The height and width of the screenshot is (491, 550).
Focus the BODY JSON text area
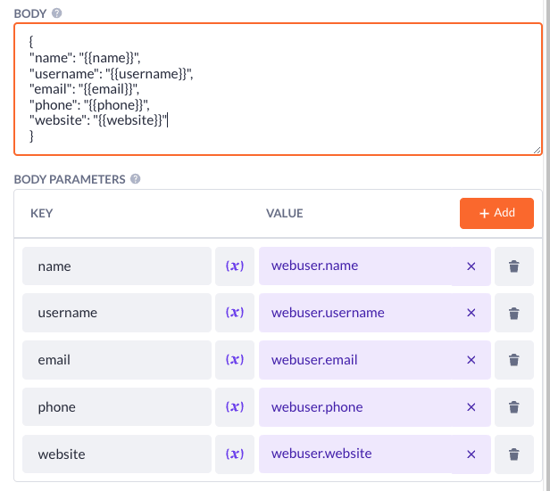[278, 89]
